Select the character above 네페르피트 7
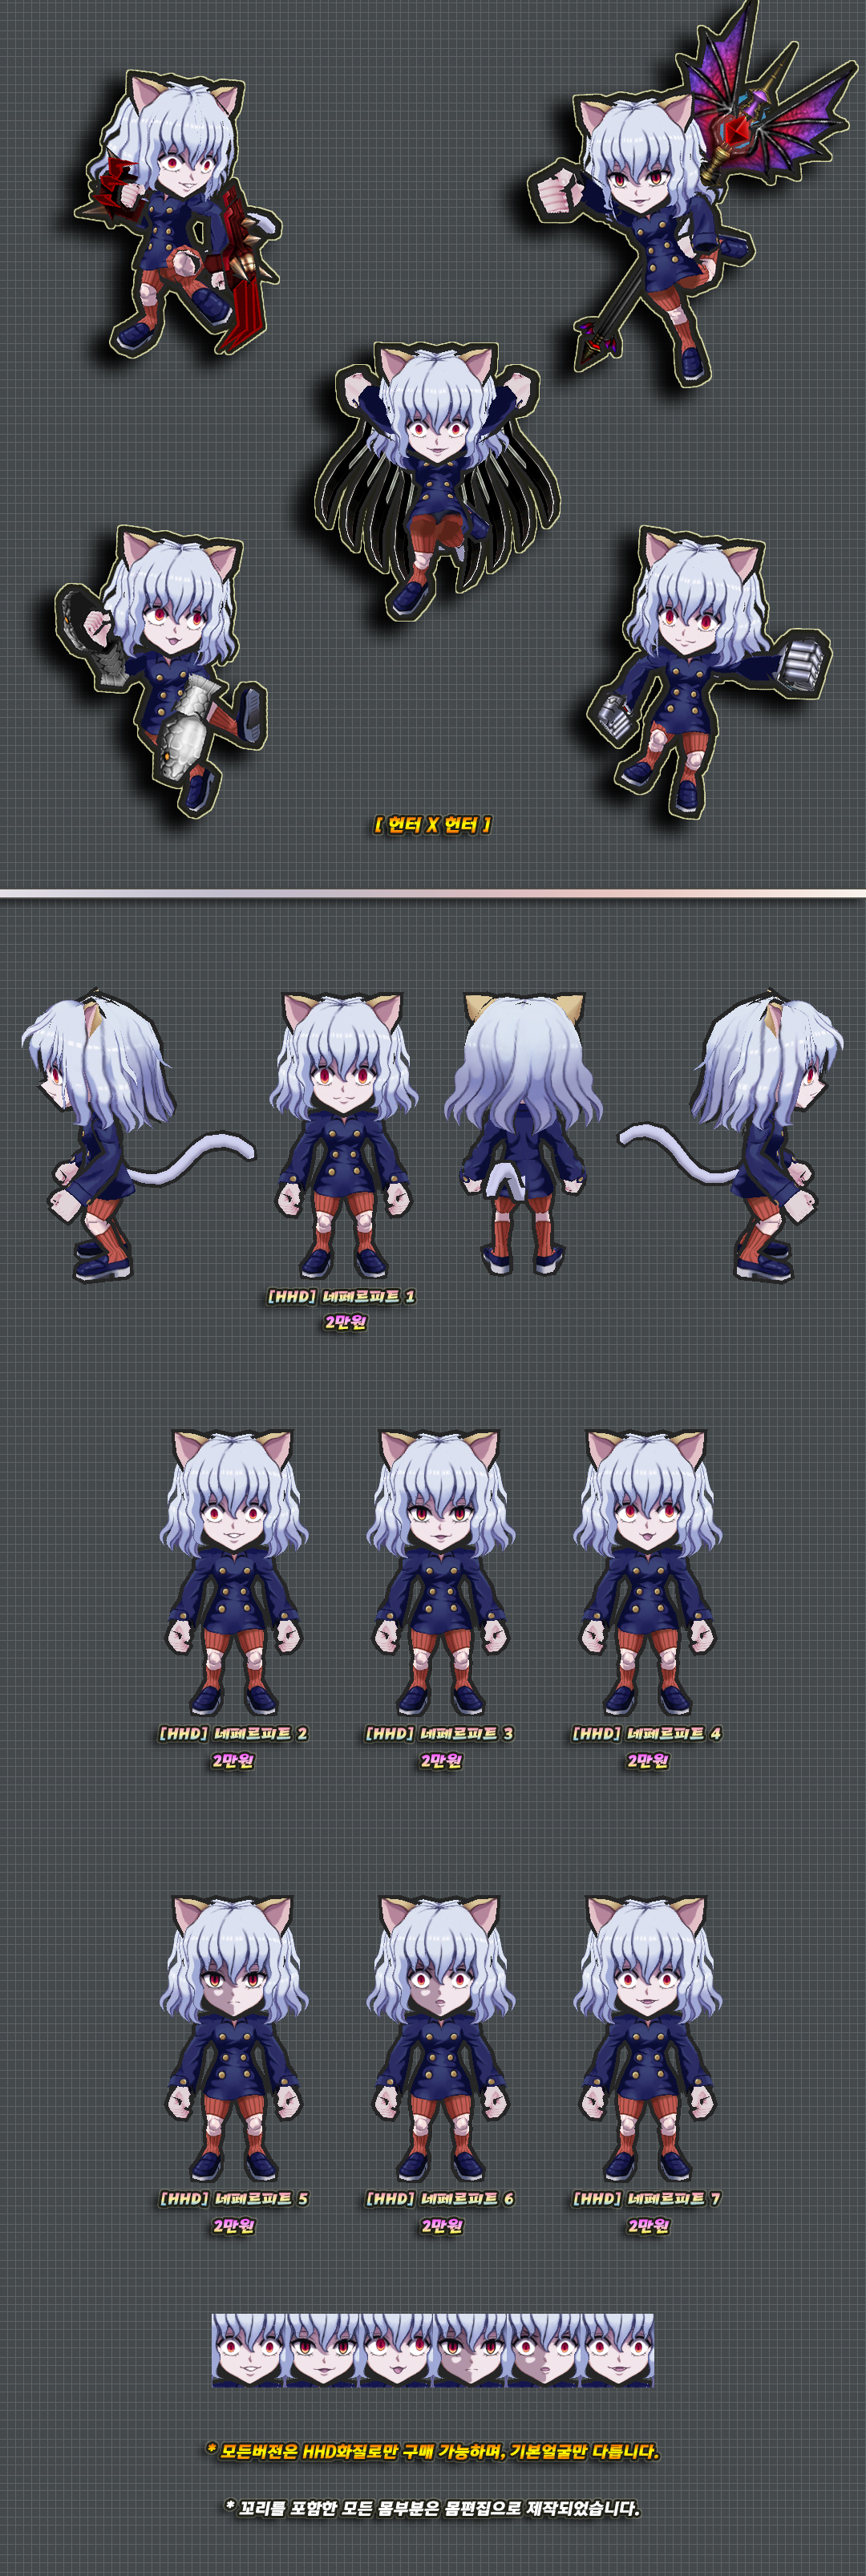866x2576 pixels. pyautogui.click(x=647, y=2039)
